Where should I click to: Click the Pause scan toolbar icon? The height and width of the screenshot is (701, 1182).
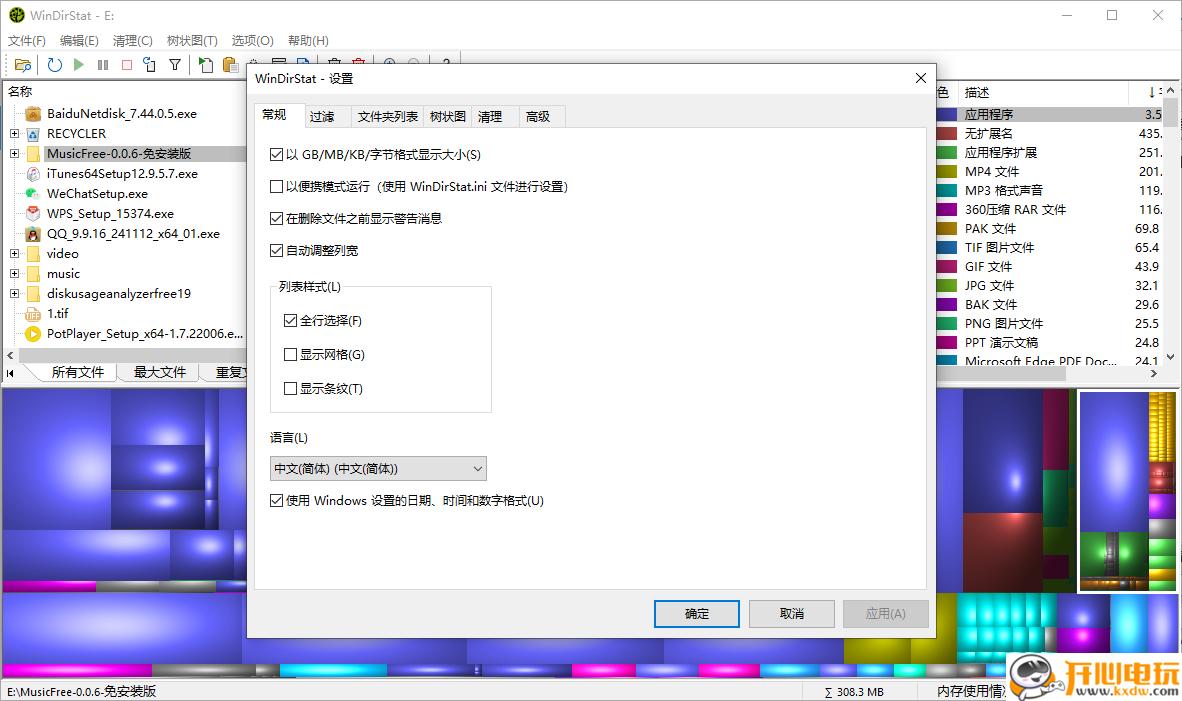click(x=103, y=64)
